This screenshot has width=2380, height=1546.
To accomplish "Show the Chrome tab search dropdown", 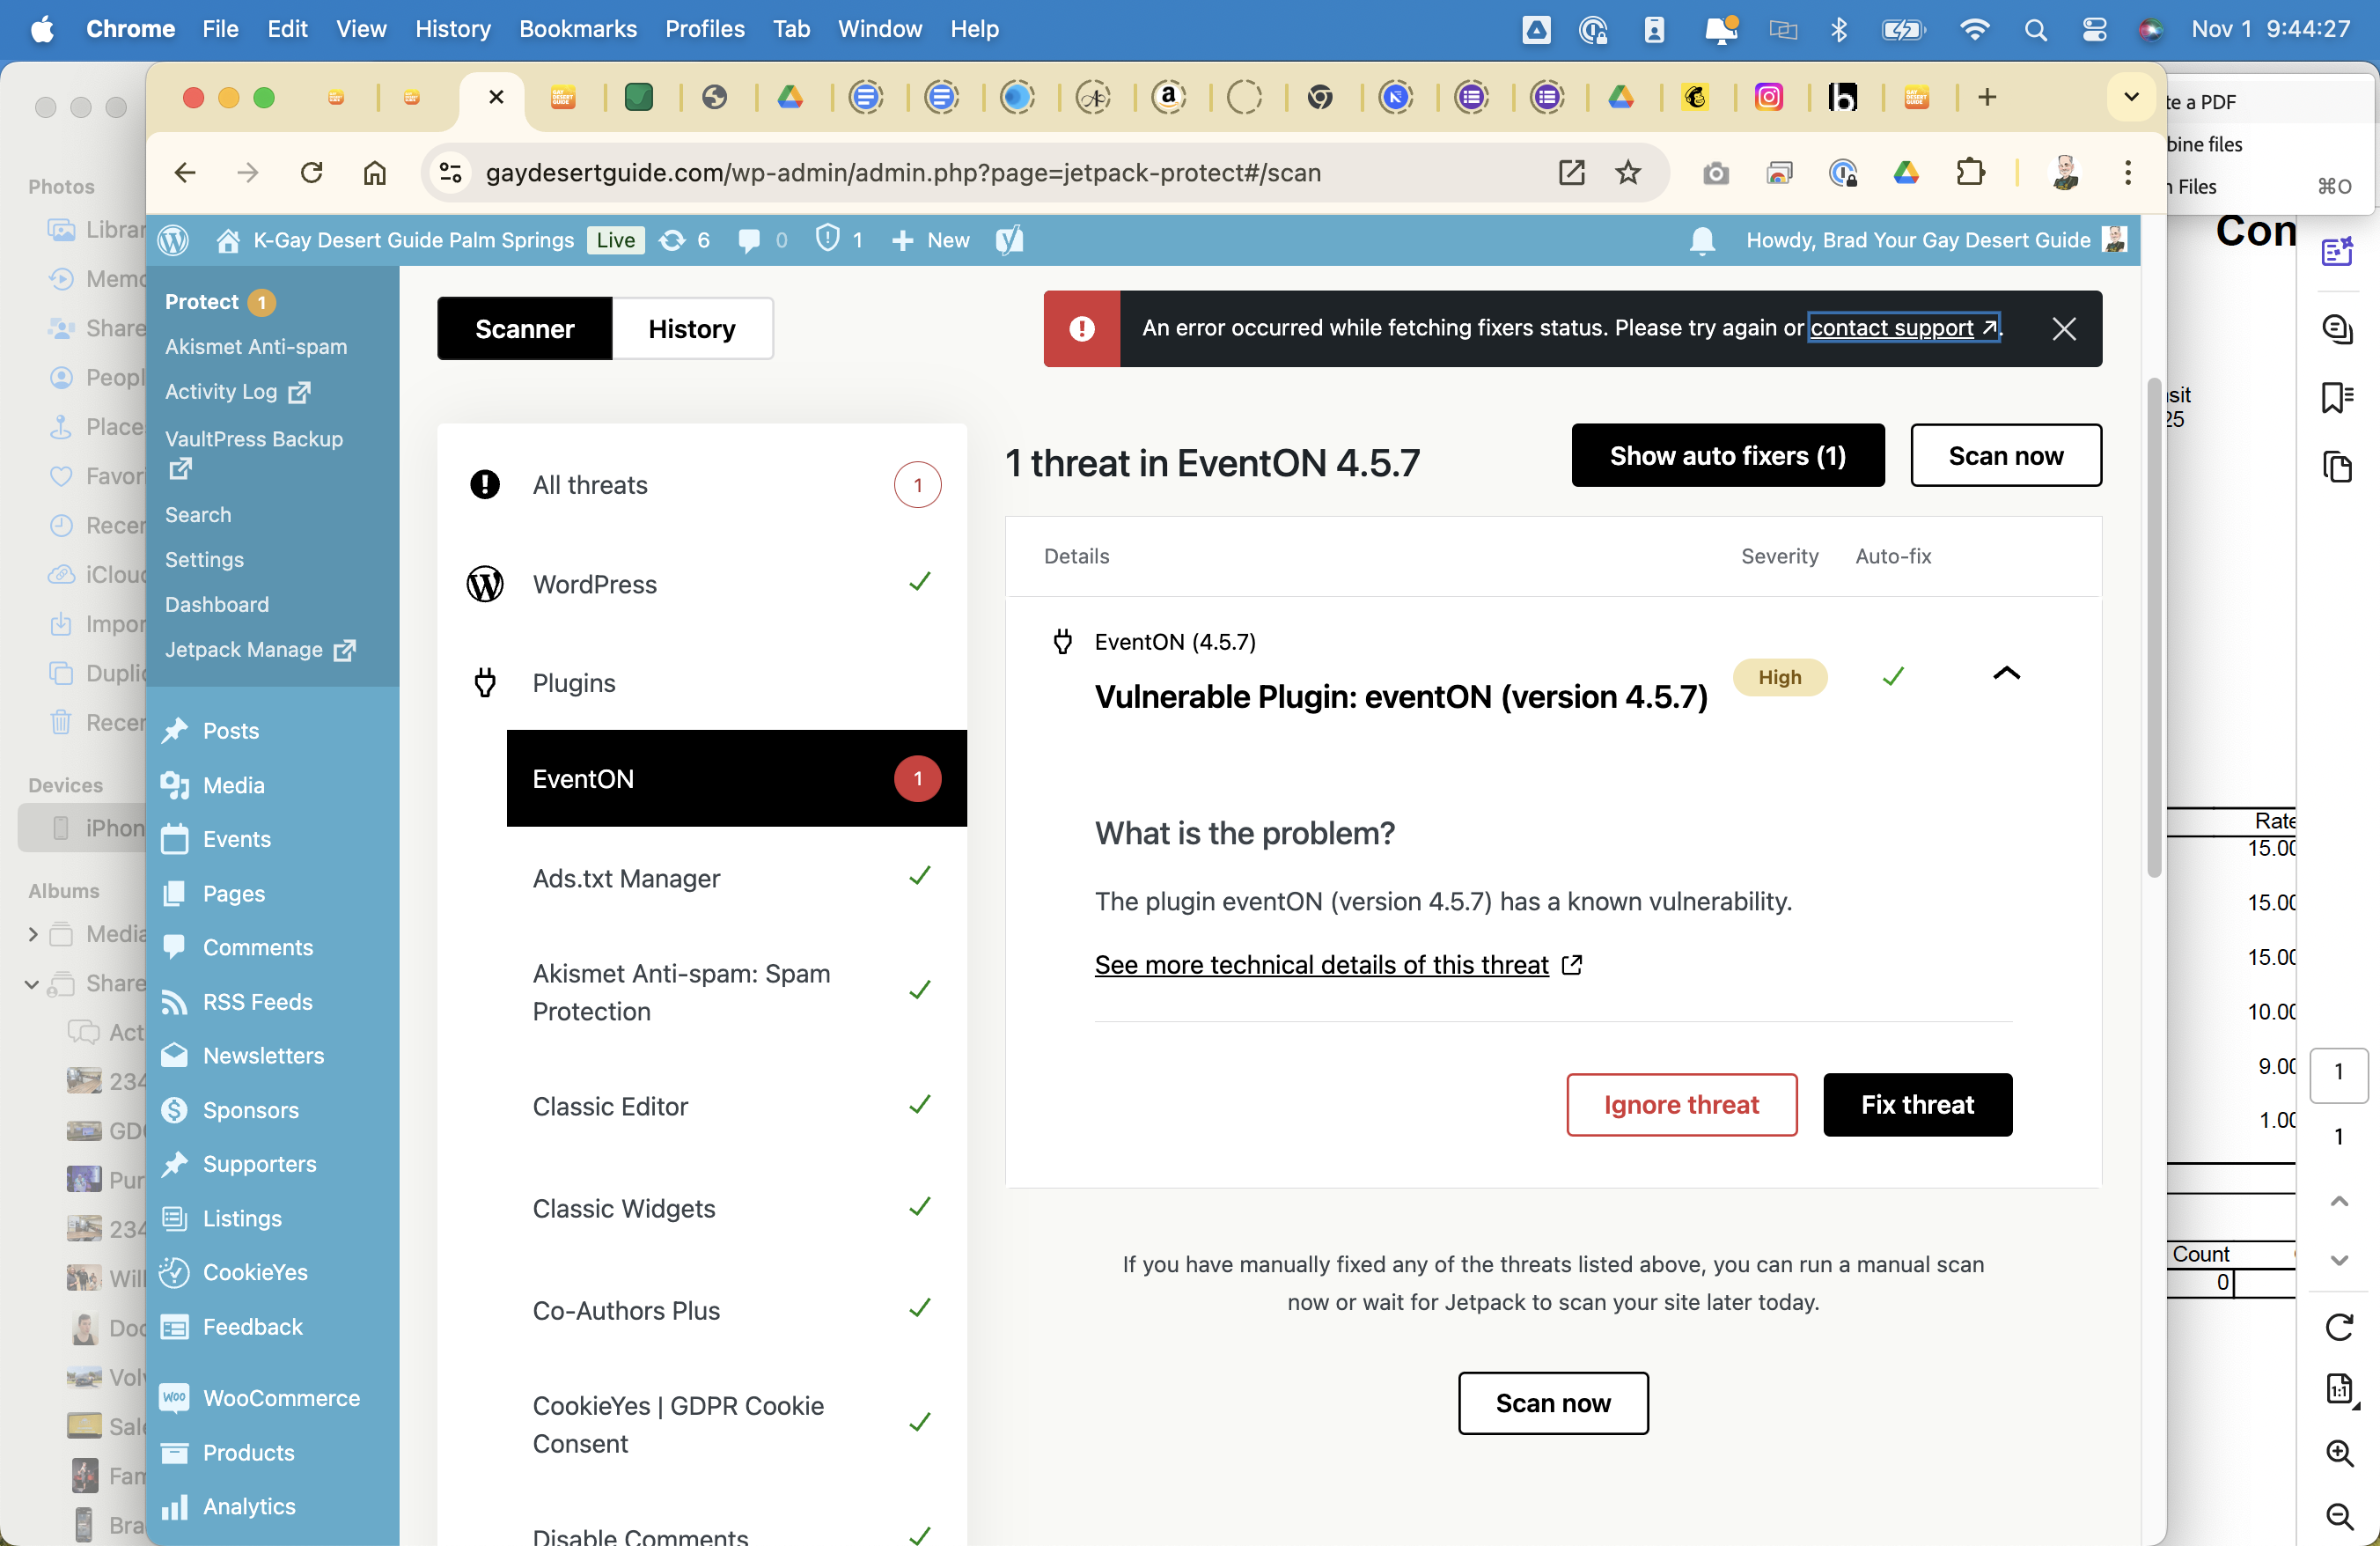I will (2131, 97).
